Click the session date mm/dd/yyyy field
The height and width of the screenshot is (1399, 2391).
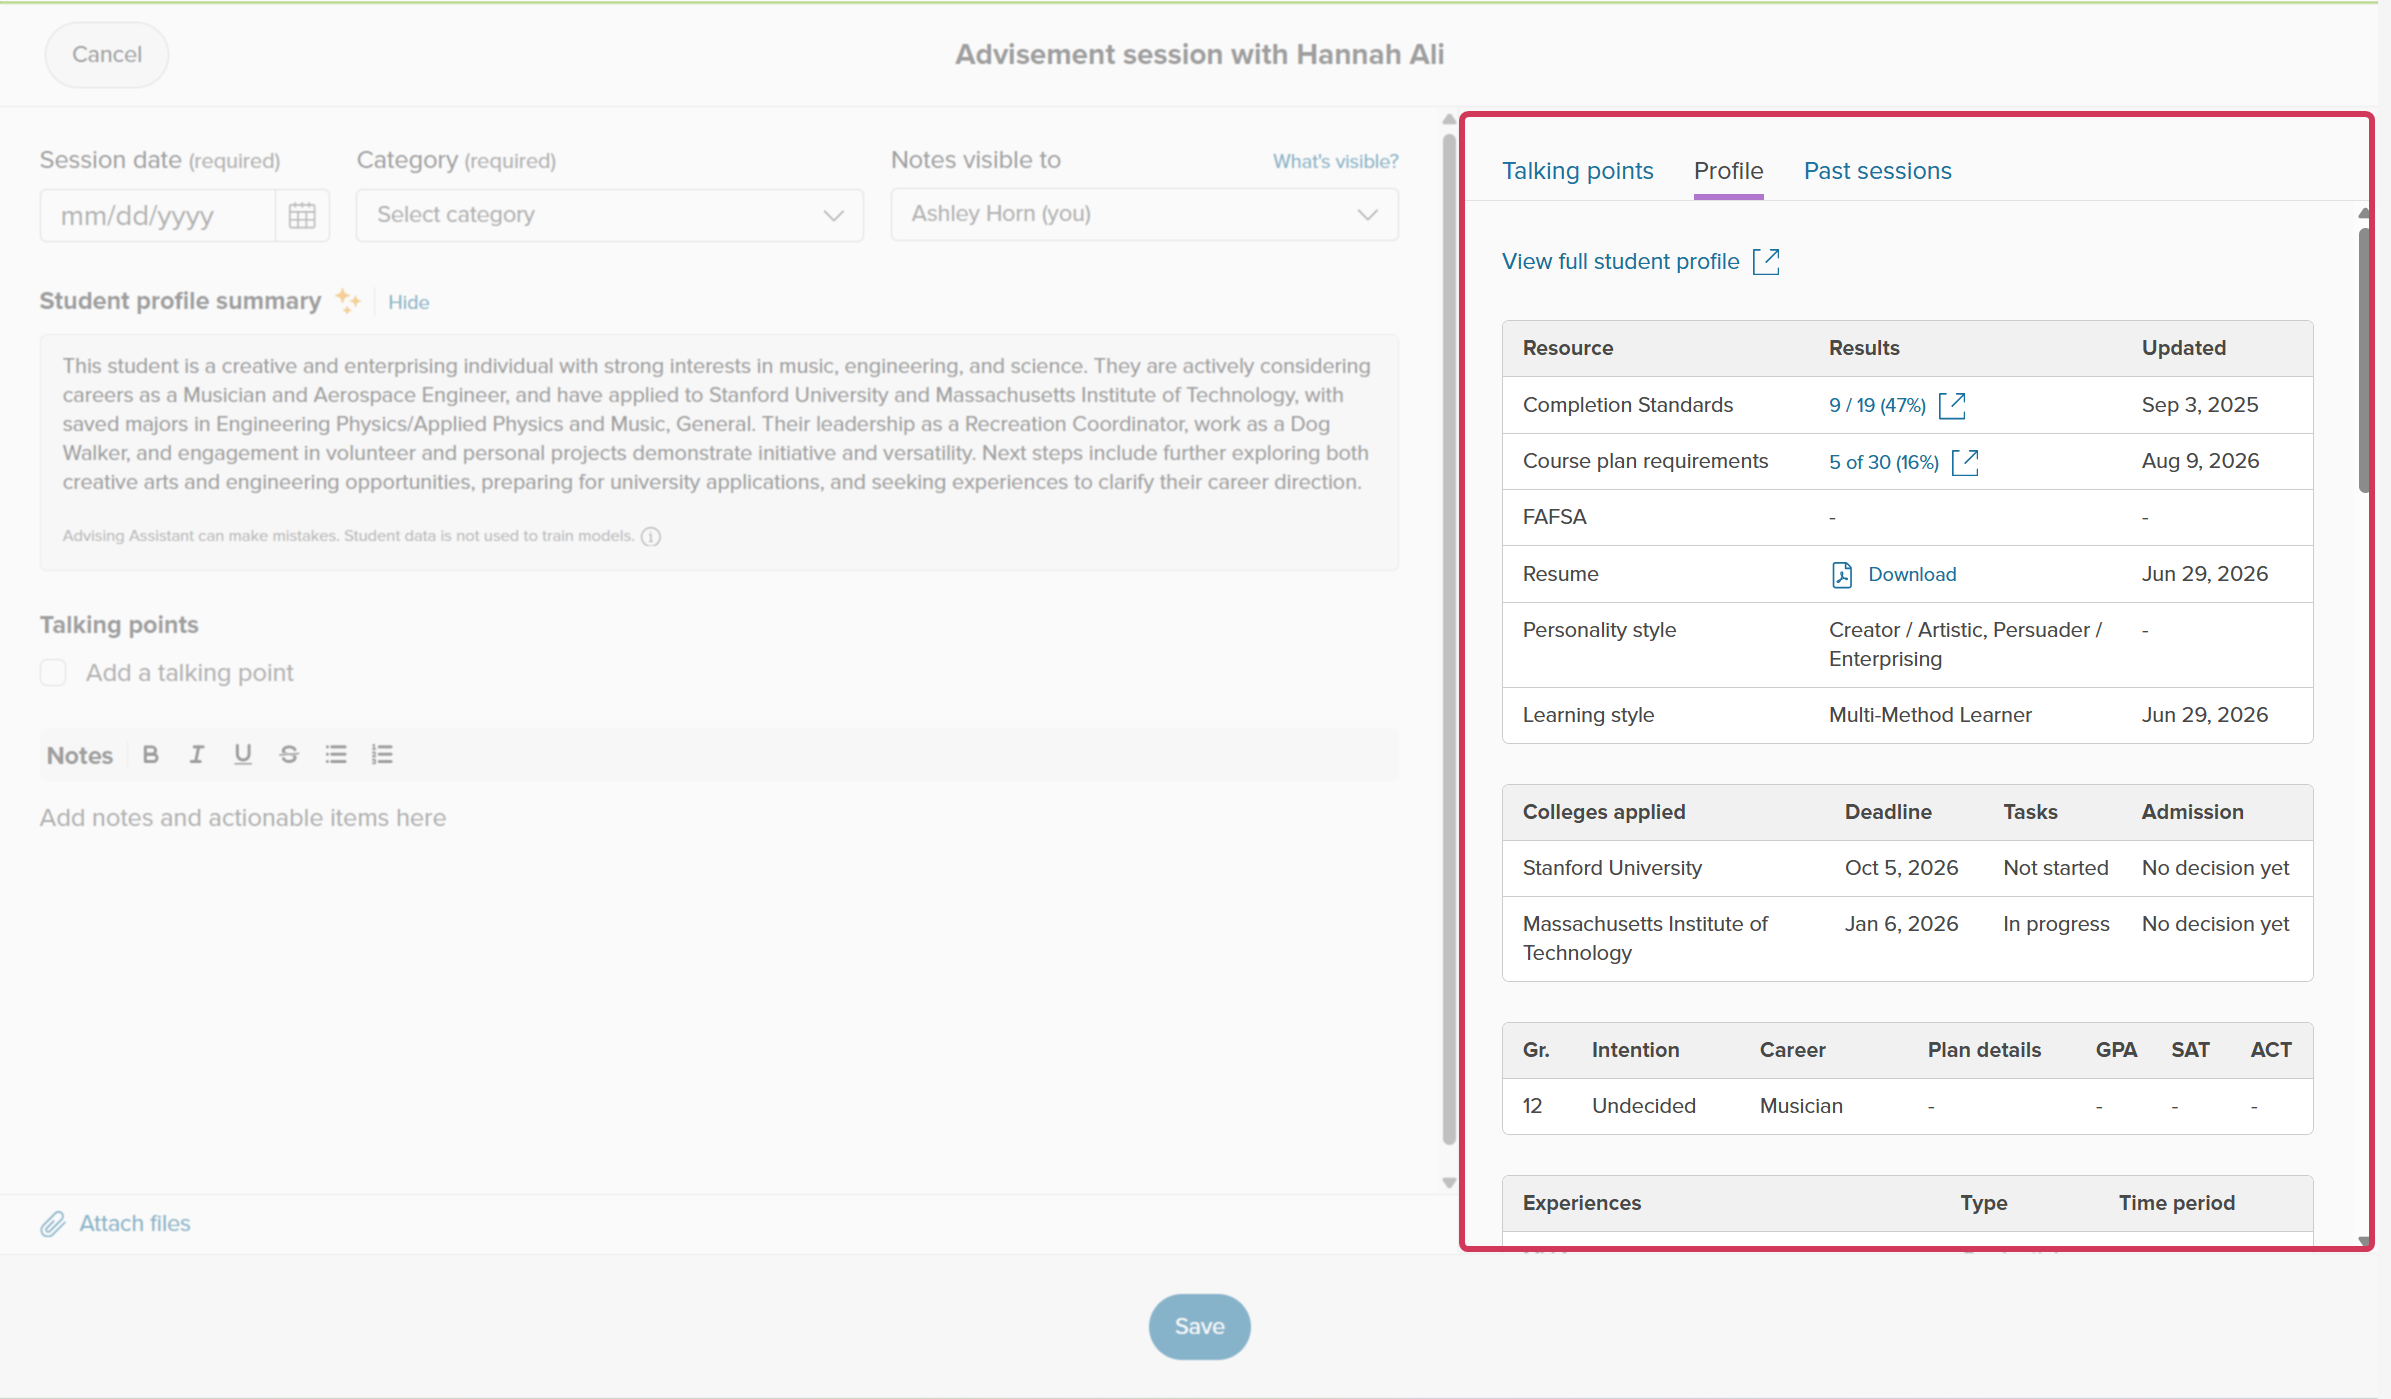(x=157, y=216)
